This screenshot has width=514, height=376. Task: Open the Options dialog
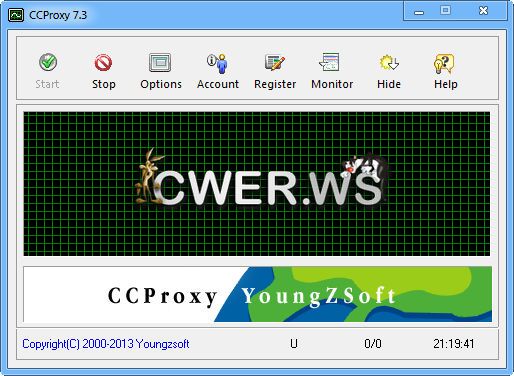[x=161, y=71]
